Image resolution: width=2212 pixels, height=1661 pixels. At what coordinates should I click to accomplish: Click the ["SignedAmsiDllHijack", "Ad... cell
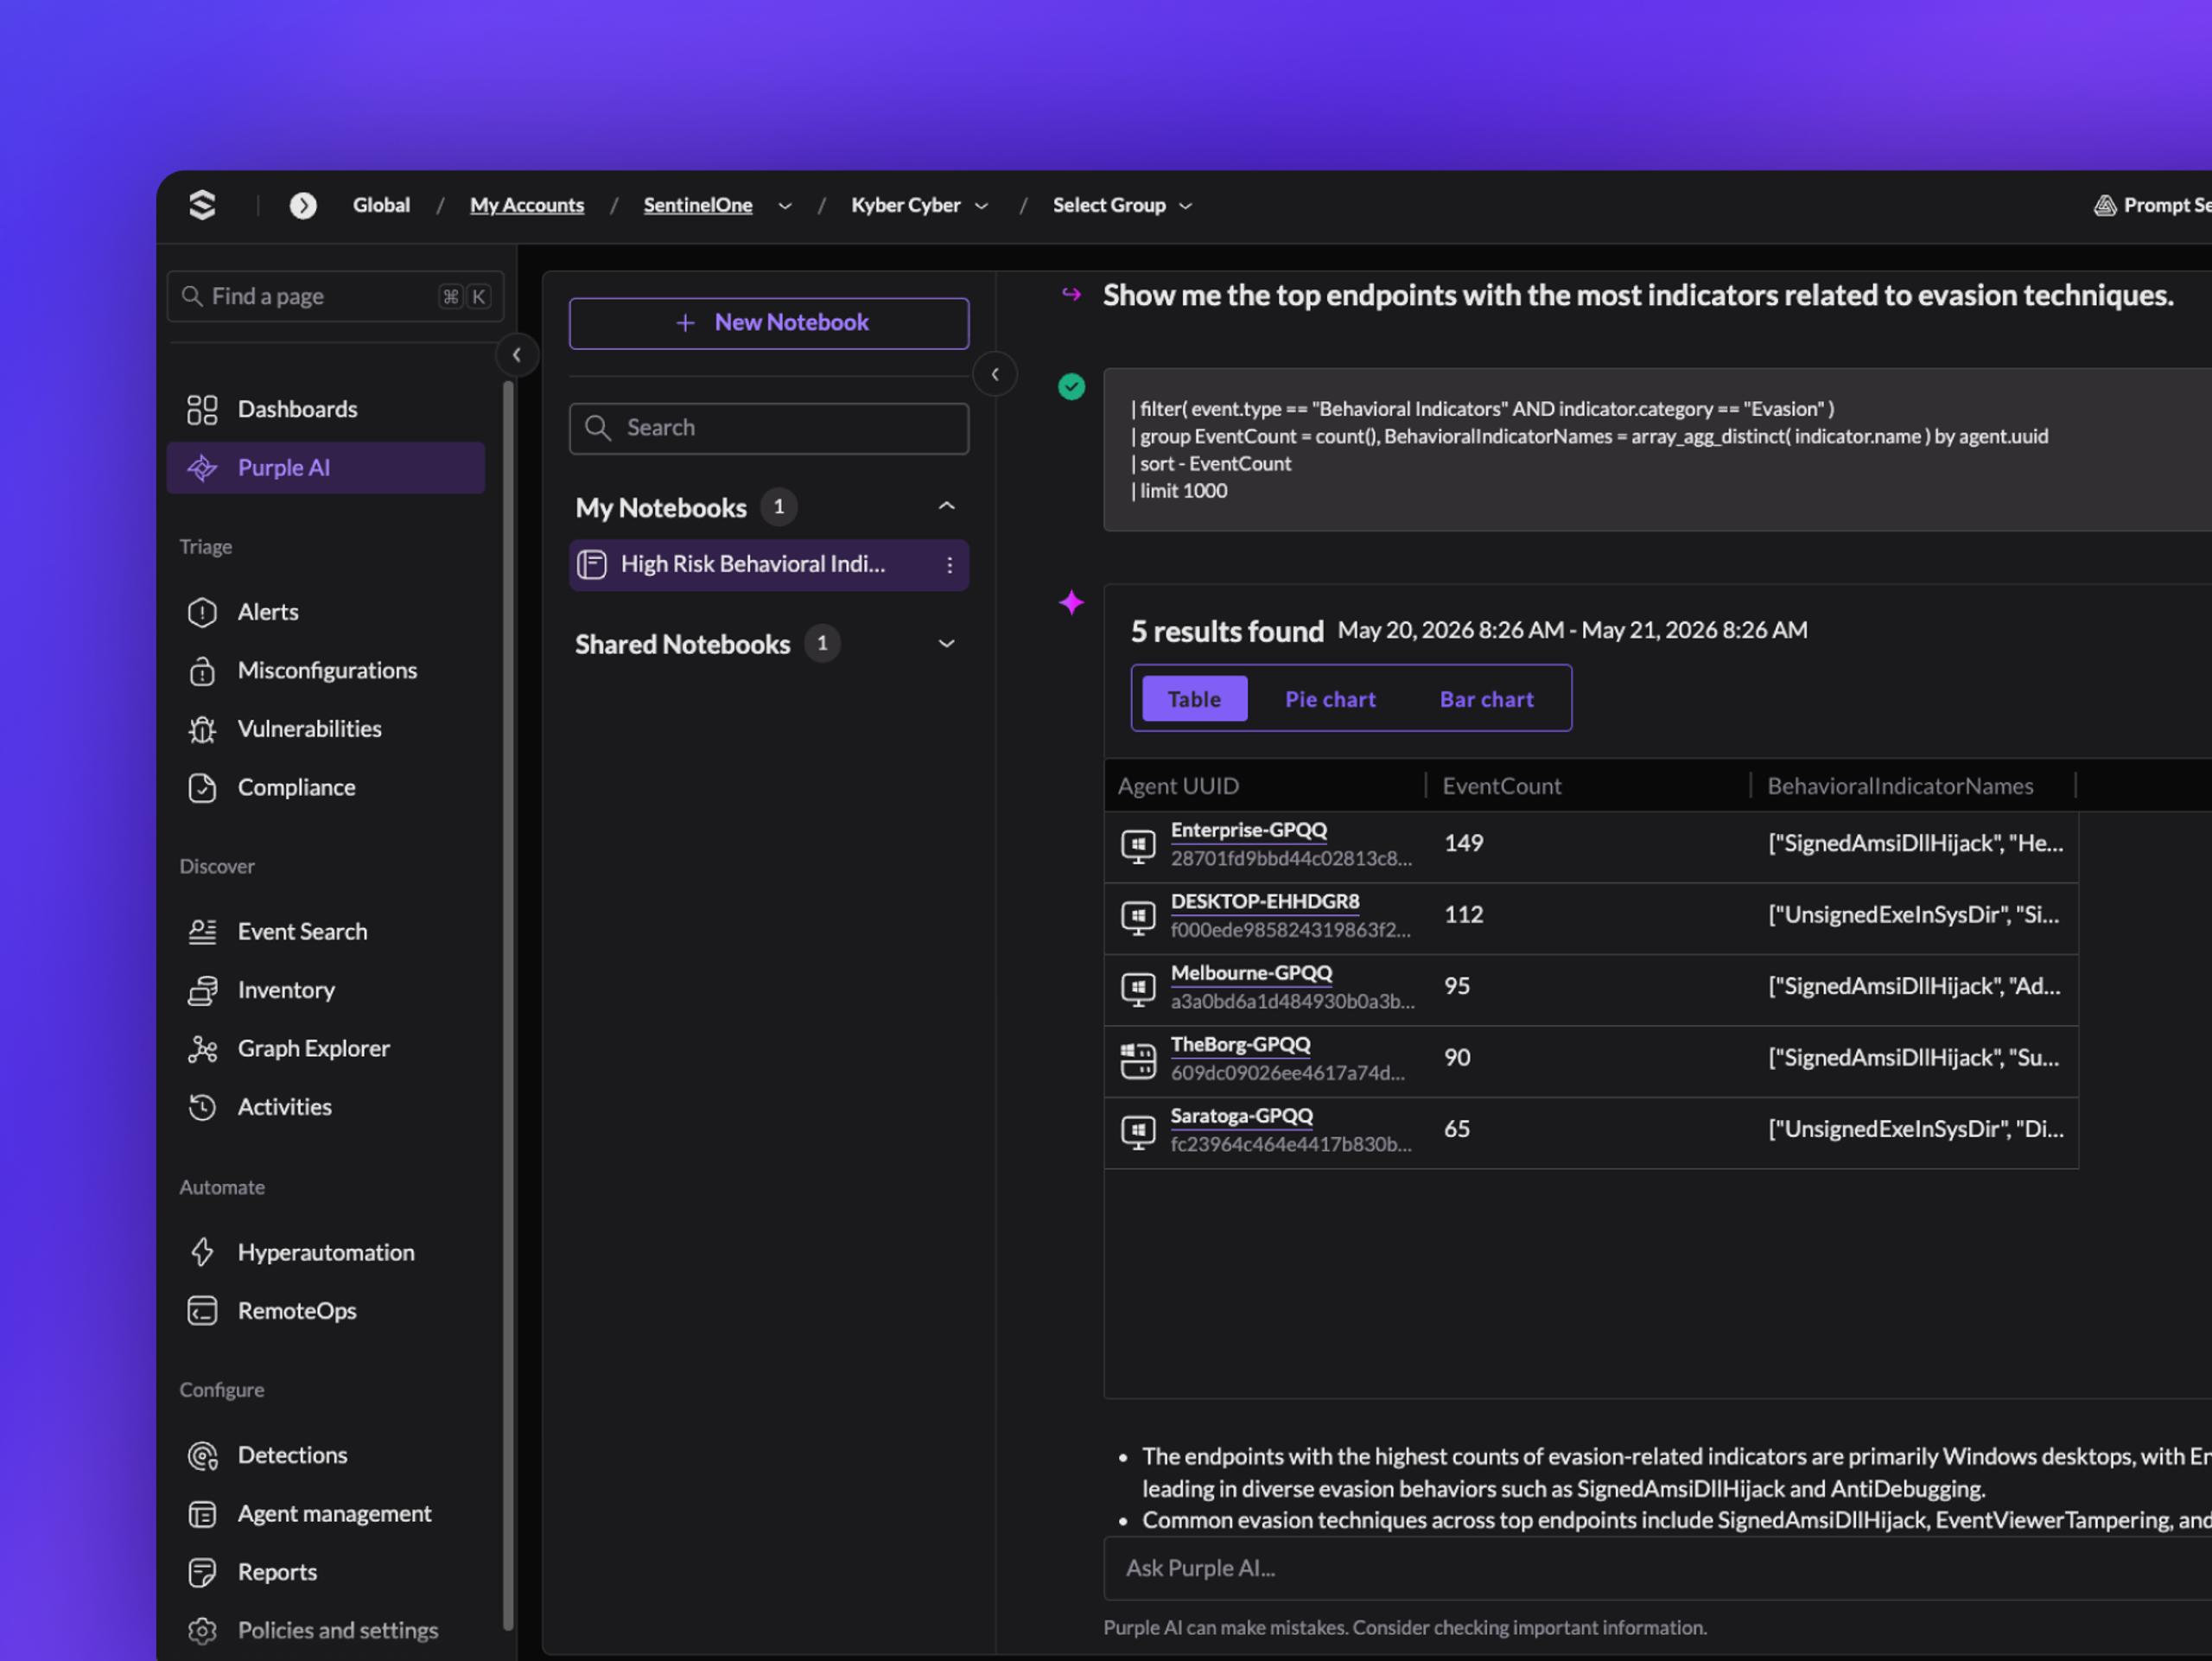(1914, 987)
